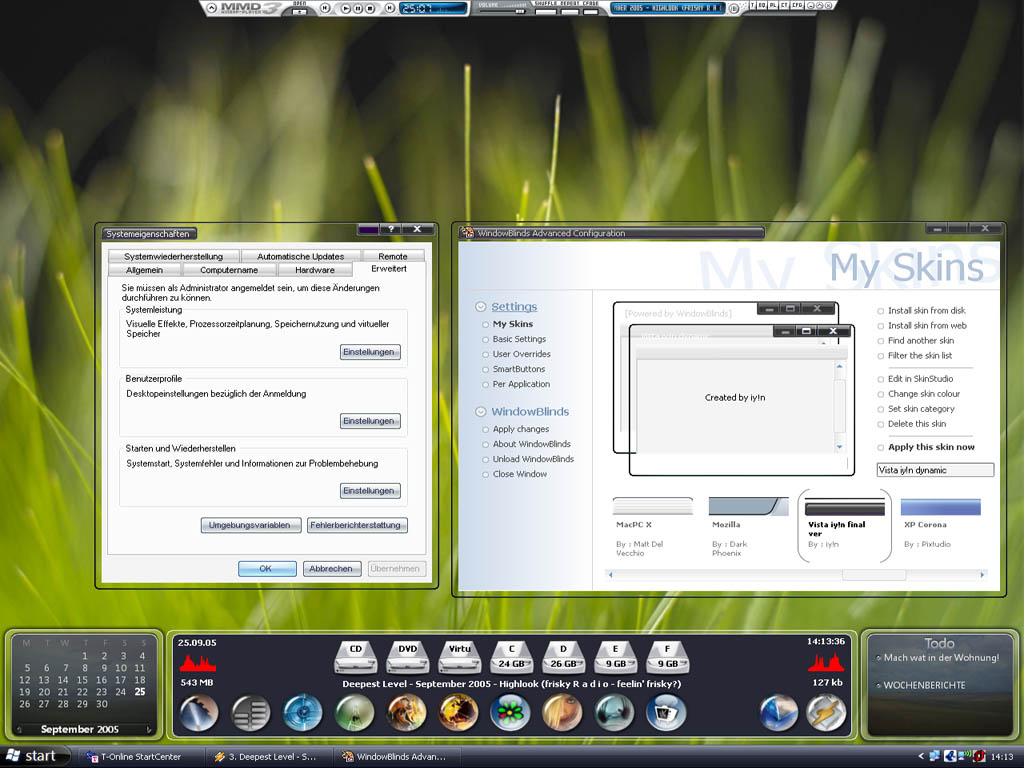This screenshot has height=768, width=1024.
Task: Open SmartButtons in WindowBlinds sidebar
Action: point(519,369)
